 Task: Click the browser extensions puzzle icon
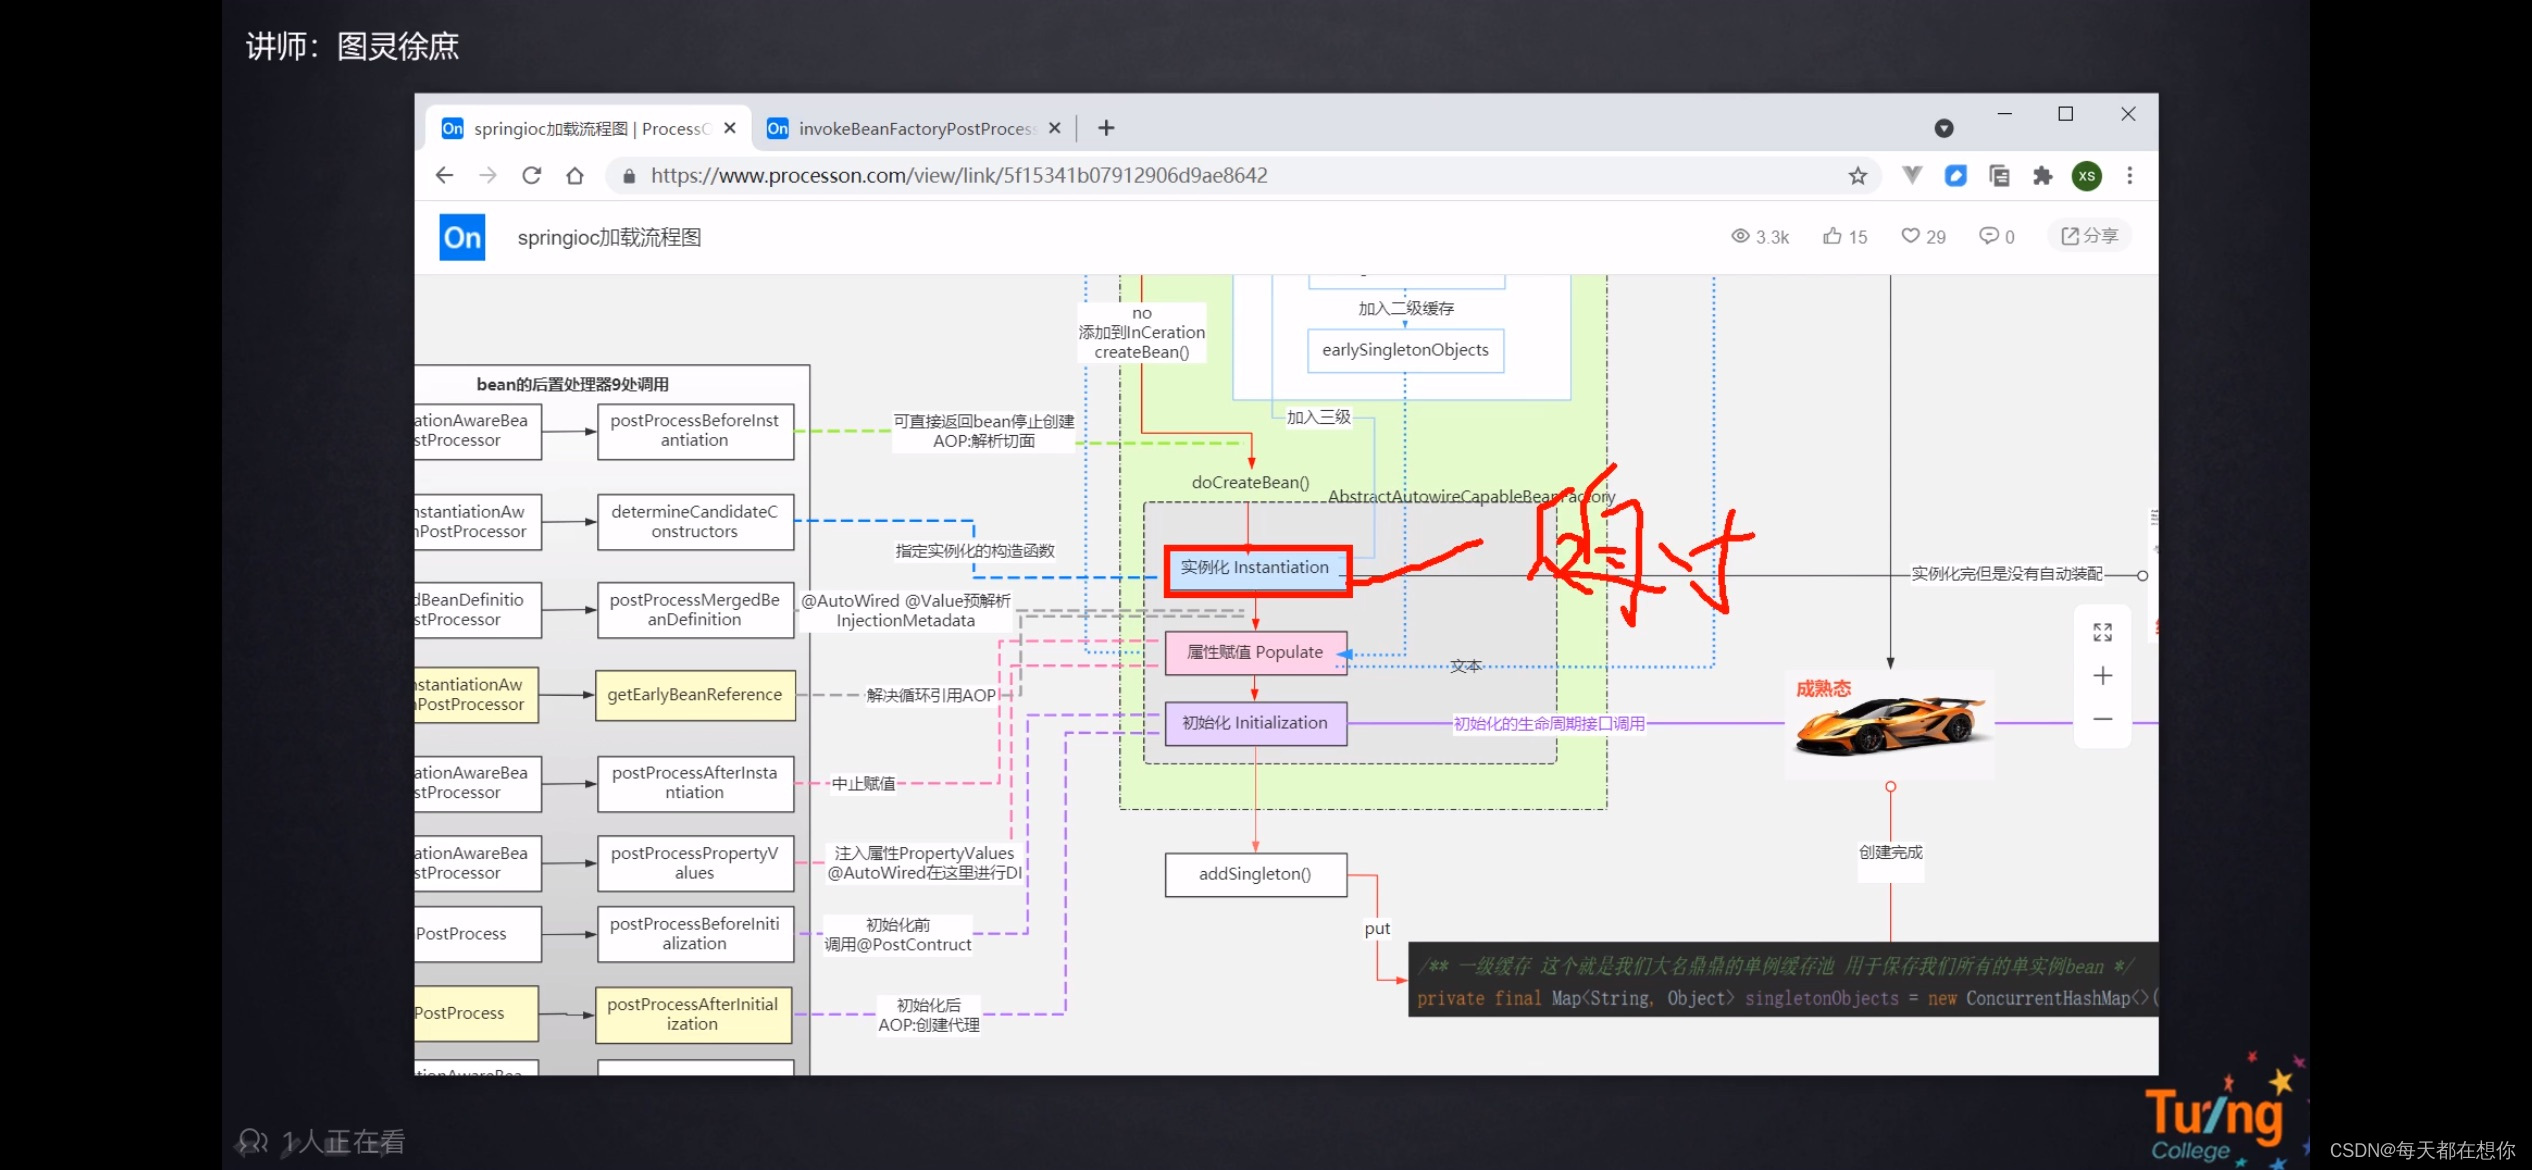tap(2039, 174)
